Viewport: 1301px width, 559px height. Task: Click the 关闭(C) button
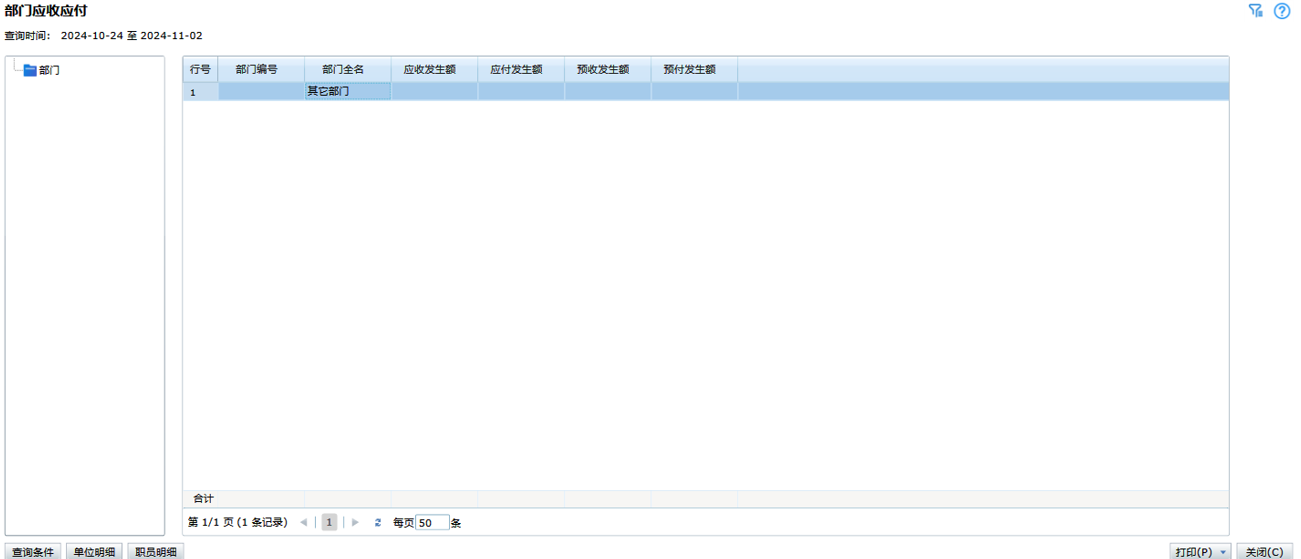(1264, 552)
